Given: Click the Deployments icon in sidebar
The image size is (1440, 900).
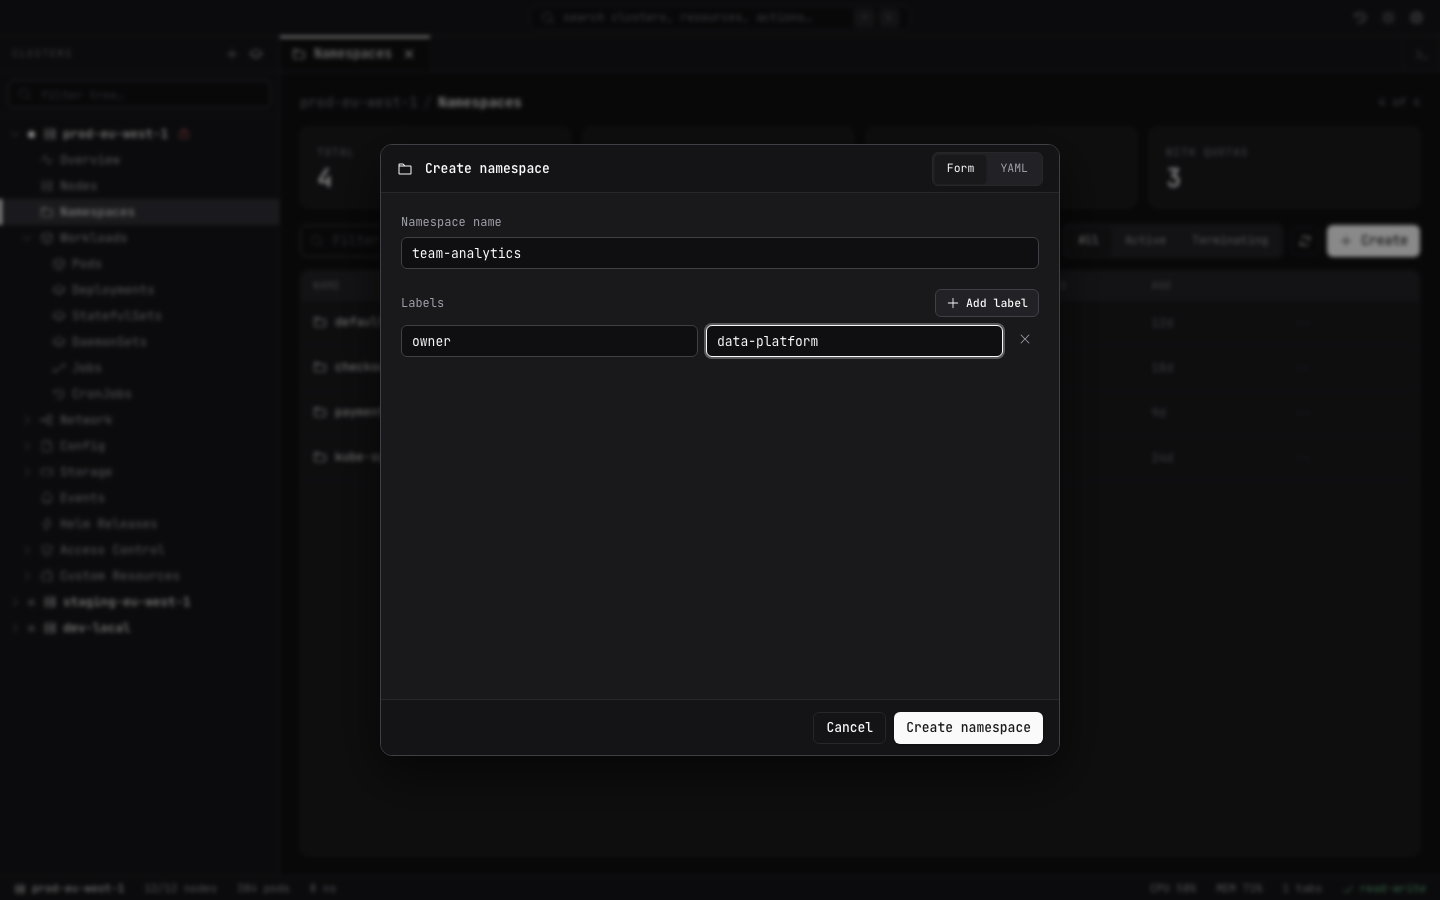Looking at the screenshot, I should 58,290.
